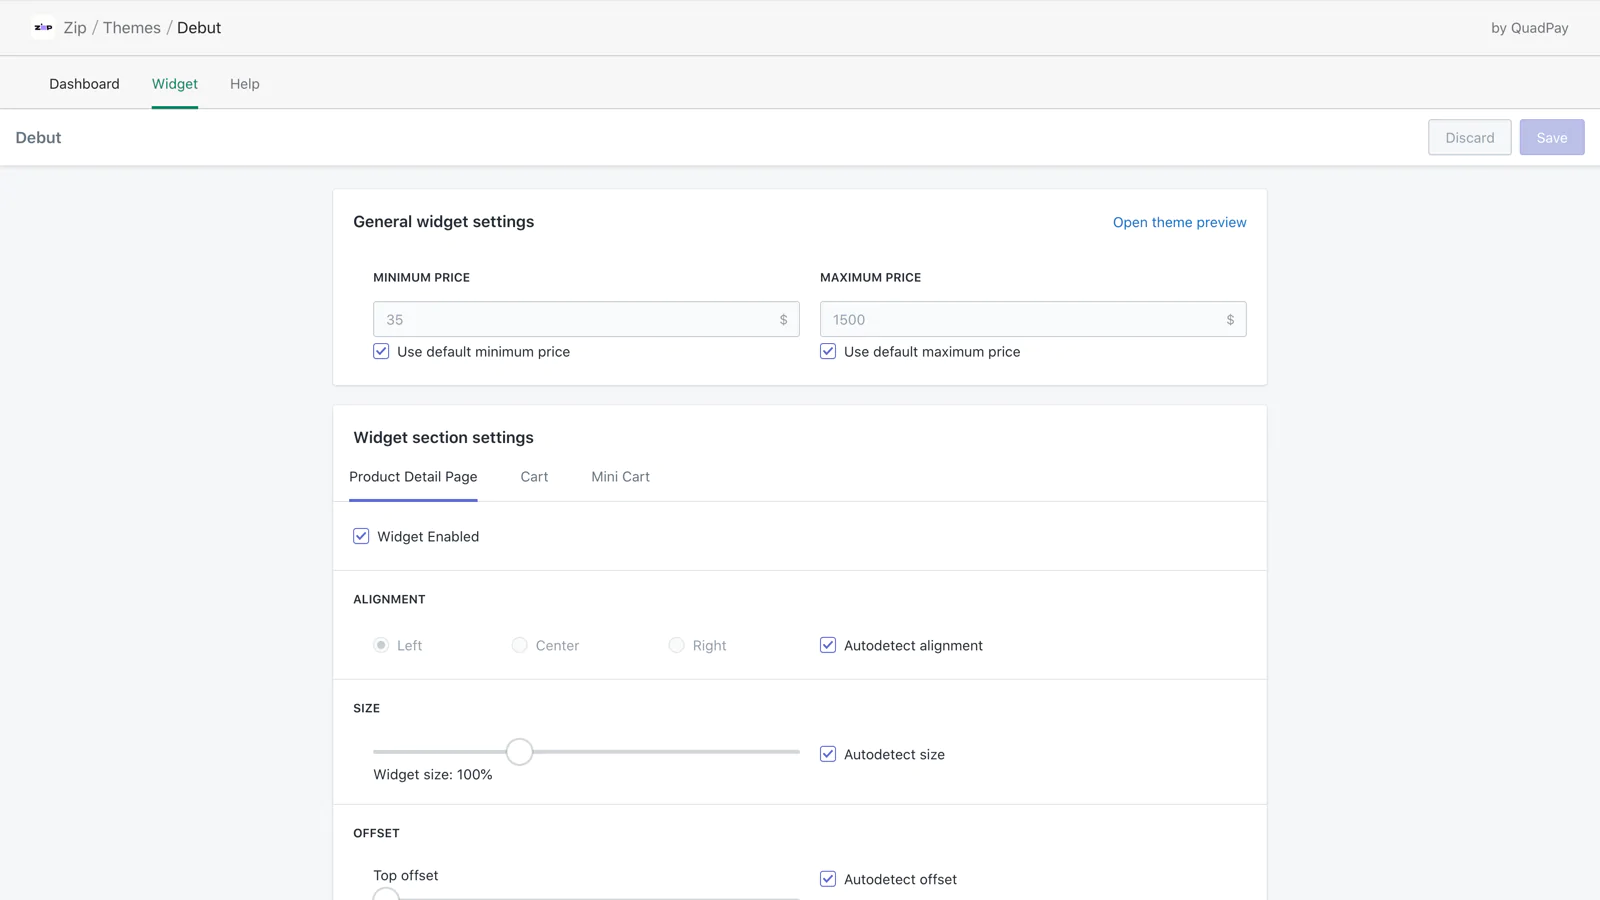Image resolution: width=1600 pixels, height=900 pixels.
Task: Click the Minimum Price input field
Action: 586,319
